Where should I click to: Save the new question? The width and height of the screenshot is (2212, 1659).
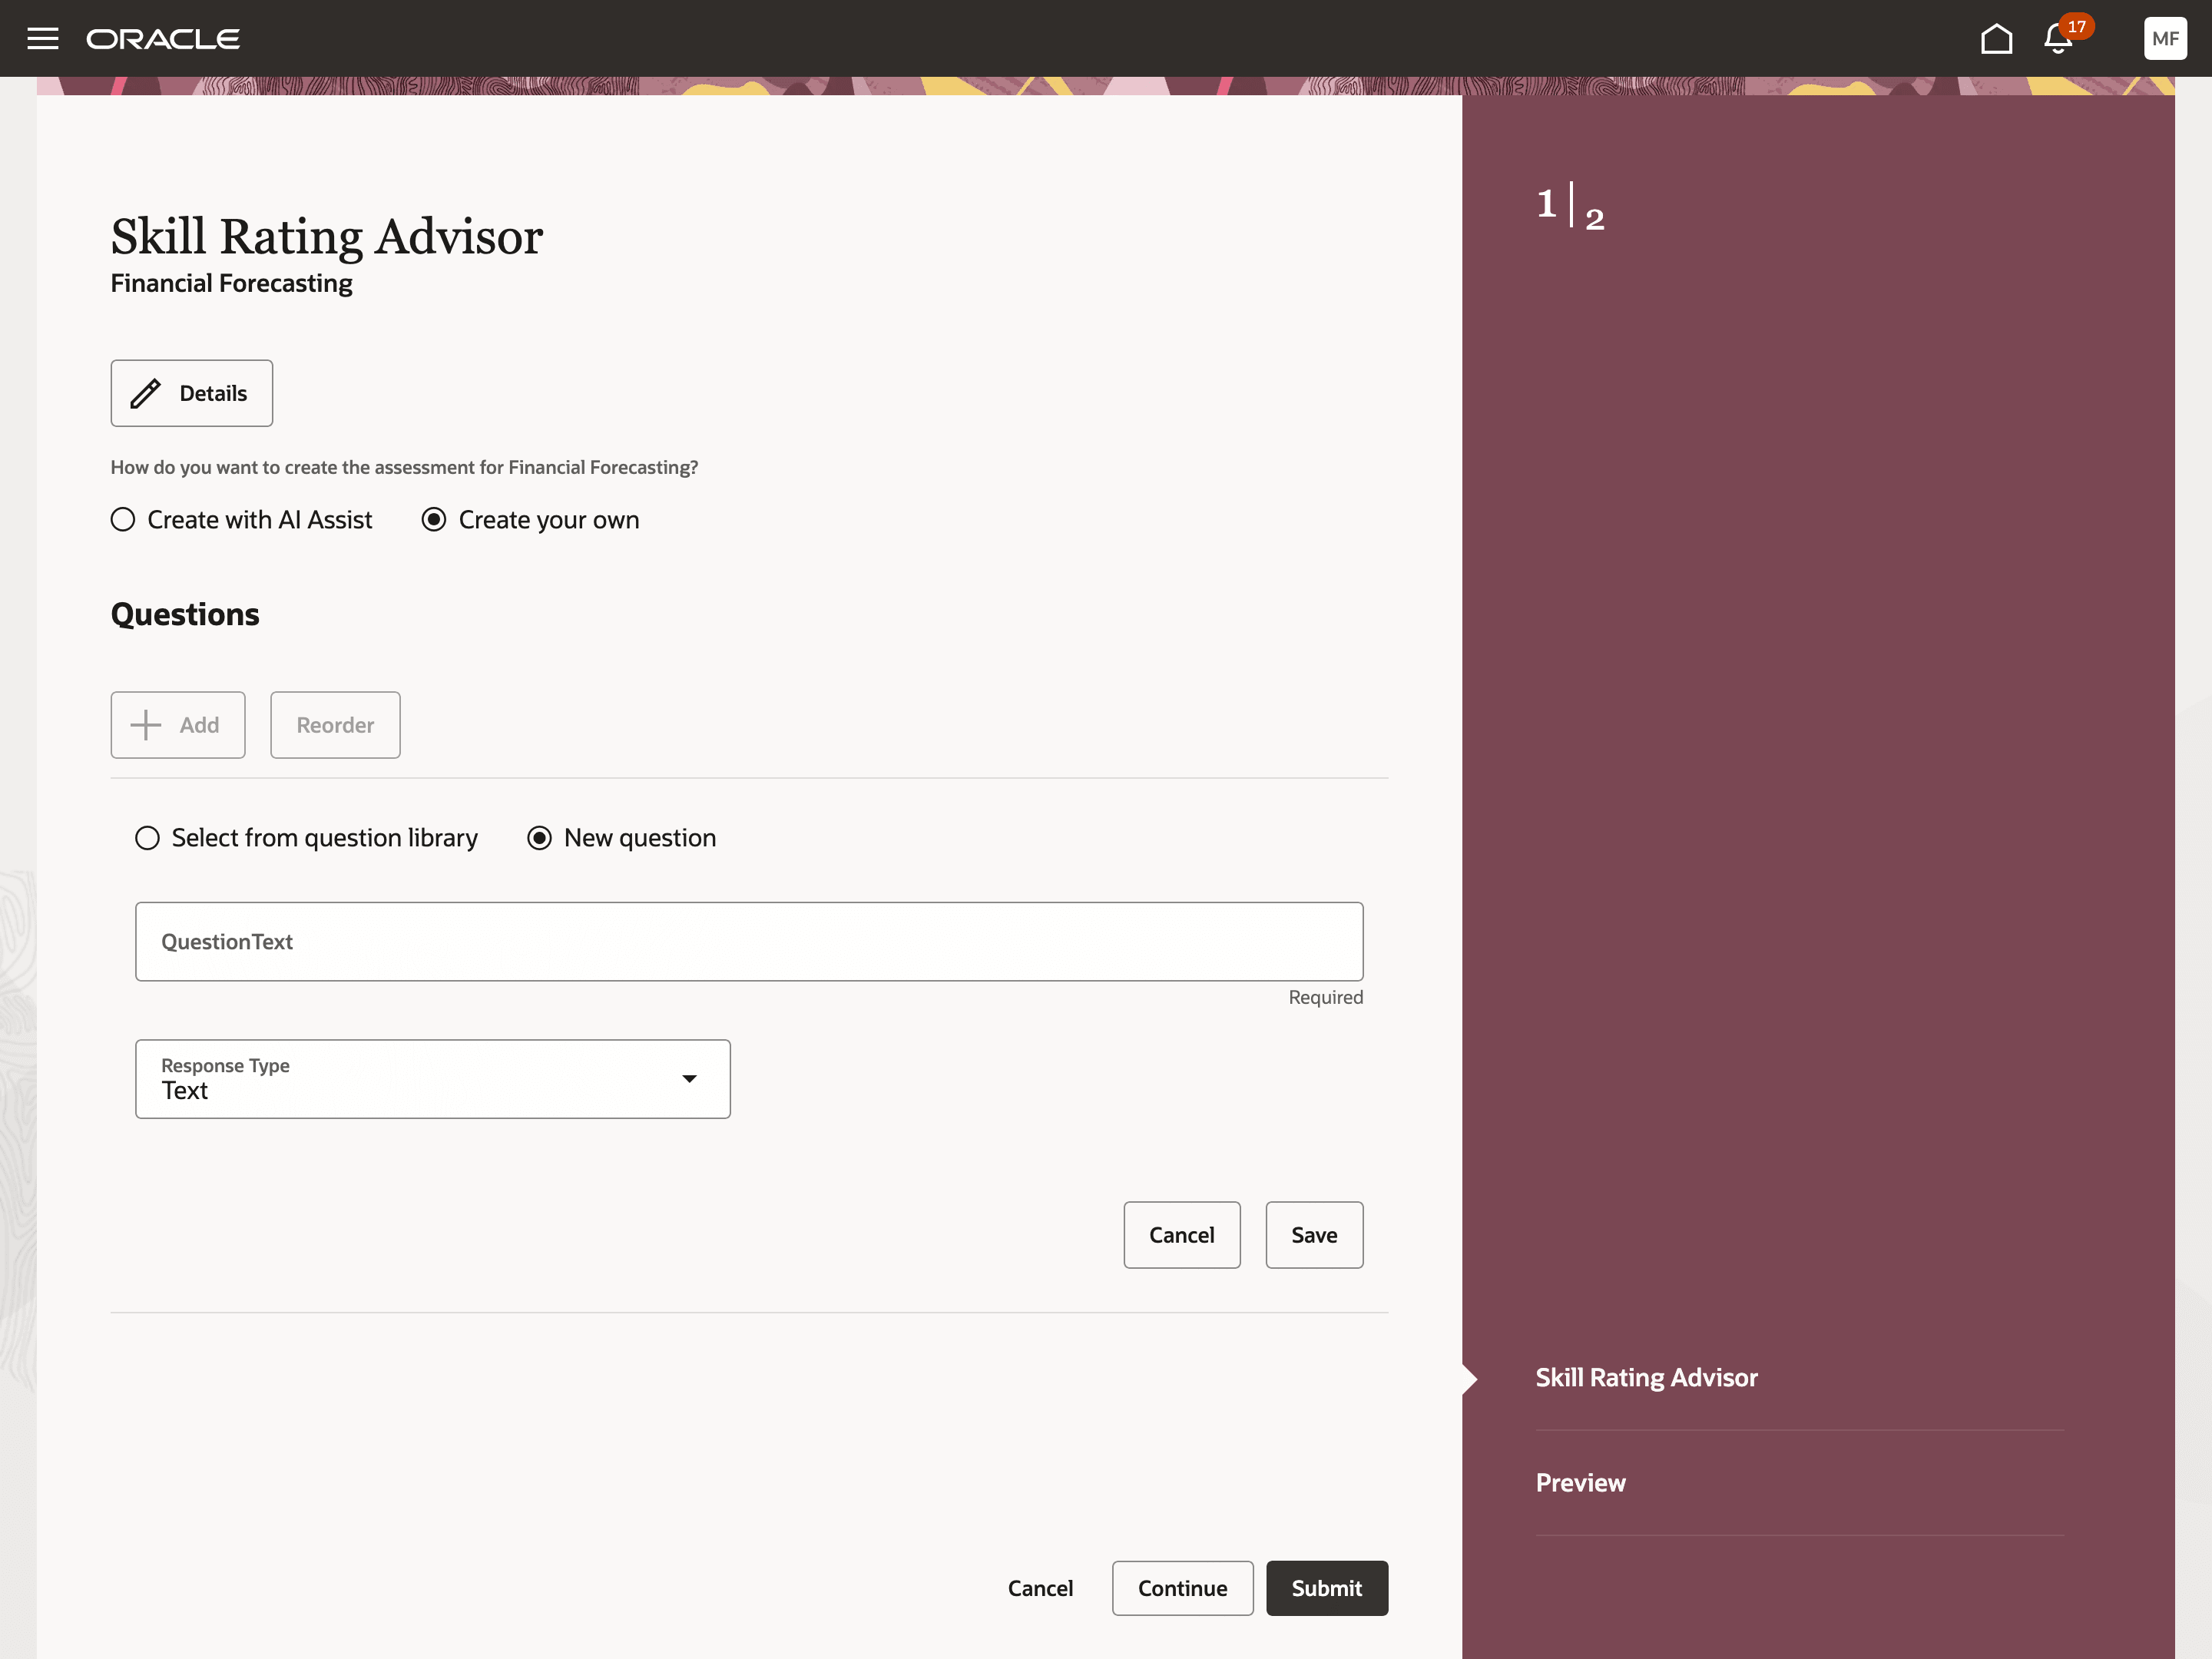(x=1313, y=1235)
